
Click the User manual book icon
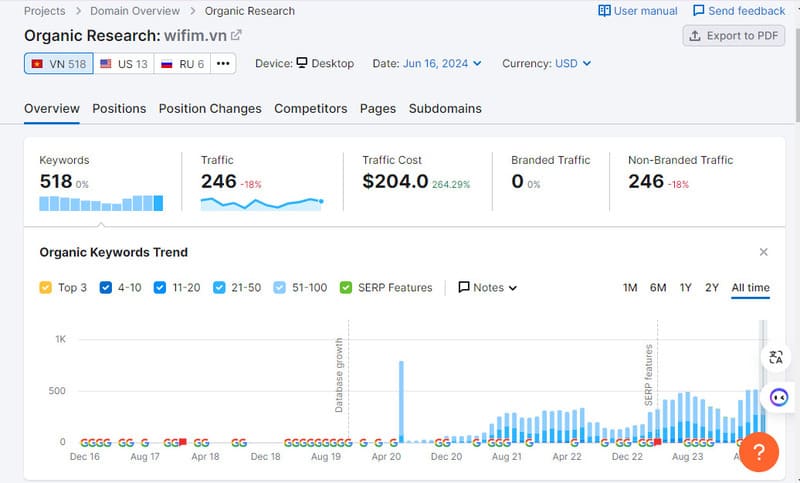604,11
